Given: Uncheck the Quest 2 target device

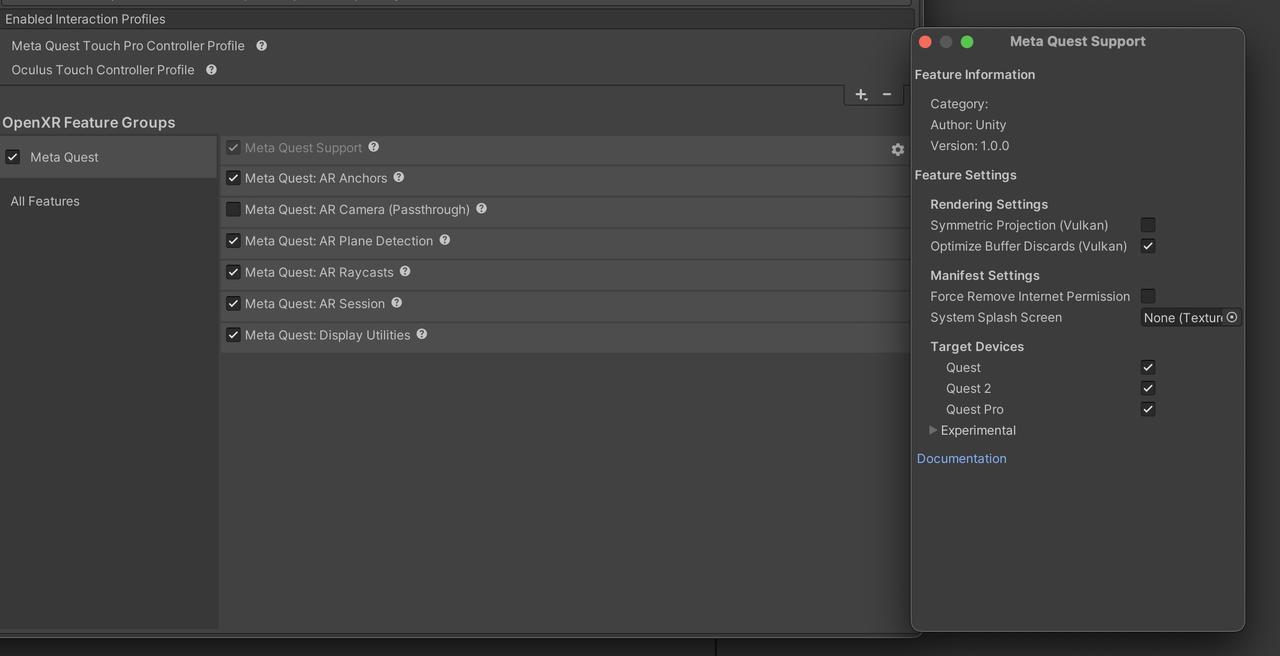Looking at the screenshot, I should 1148,388.
